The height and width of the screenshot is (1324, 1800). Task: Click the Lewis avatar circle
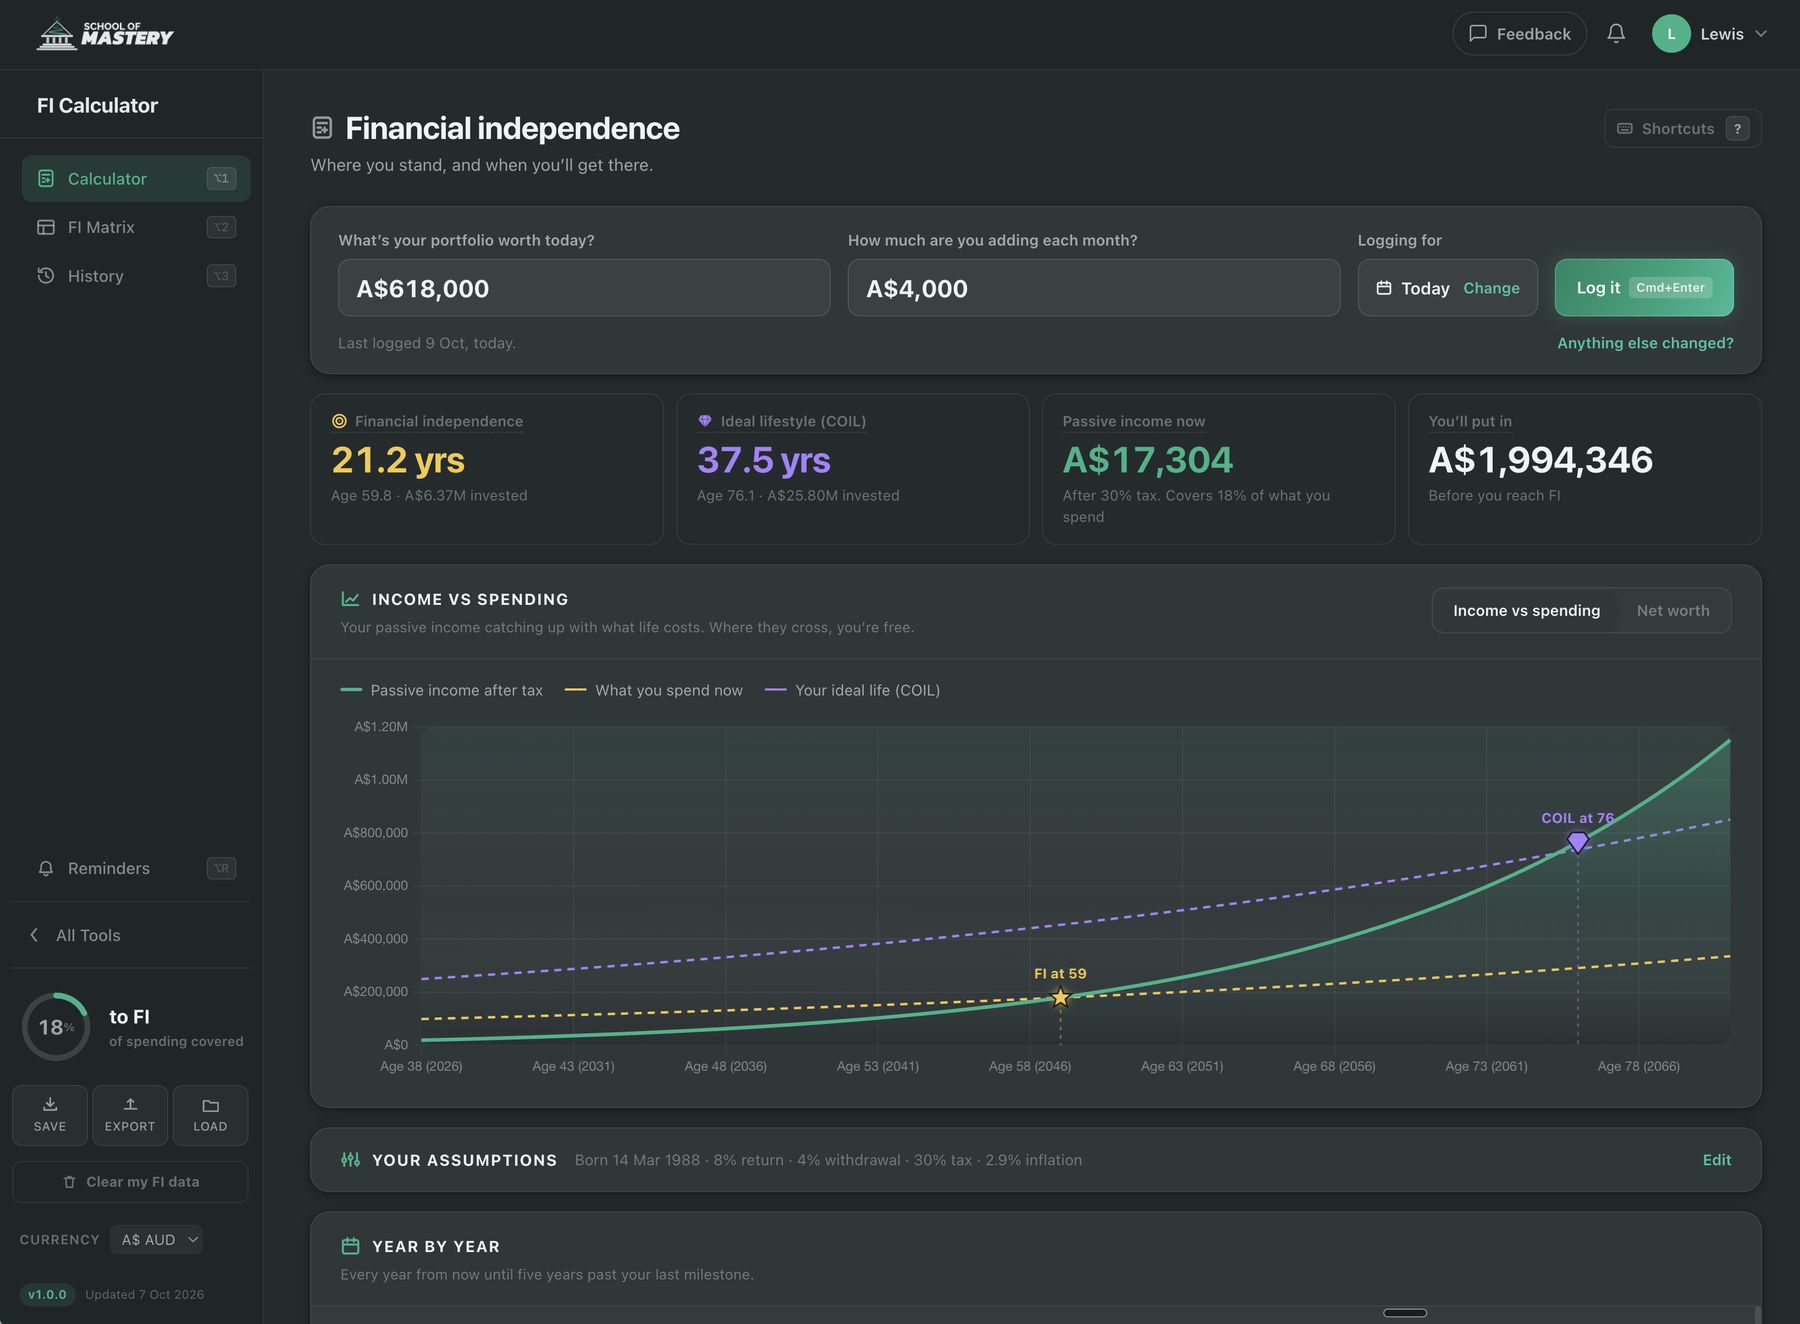click(1671, 34)
